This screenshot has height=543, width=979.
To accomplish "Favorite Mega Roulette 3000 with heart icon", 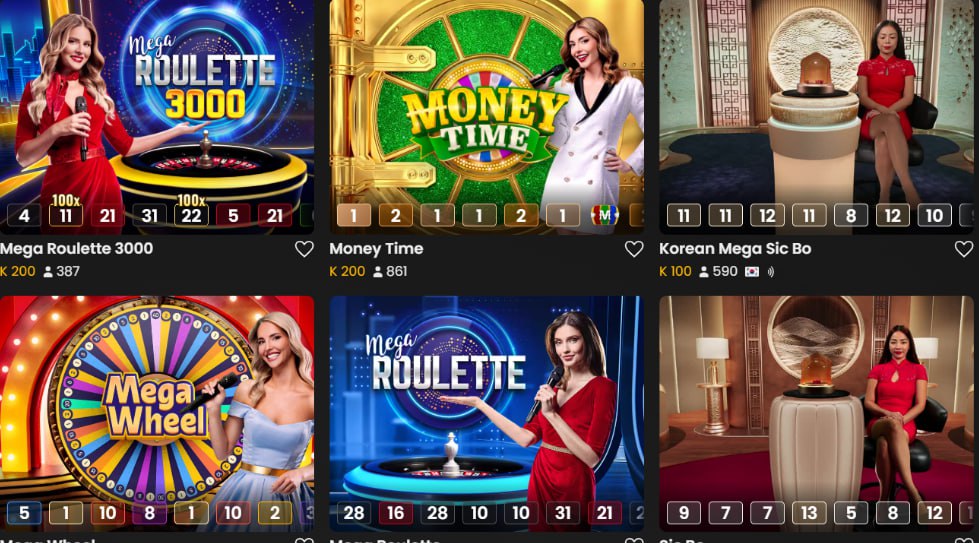I will pyautogui.click(x=304, y=249).
